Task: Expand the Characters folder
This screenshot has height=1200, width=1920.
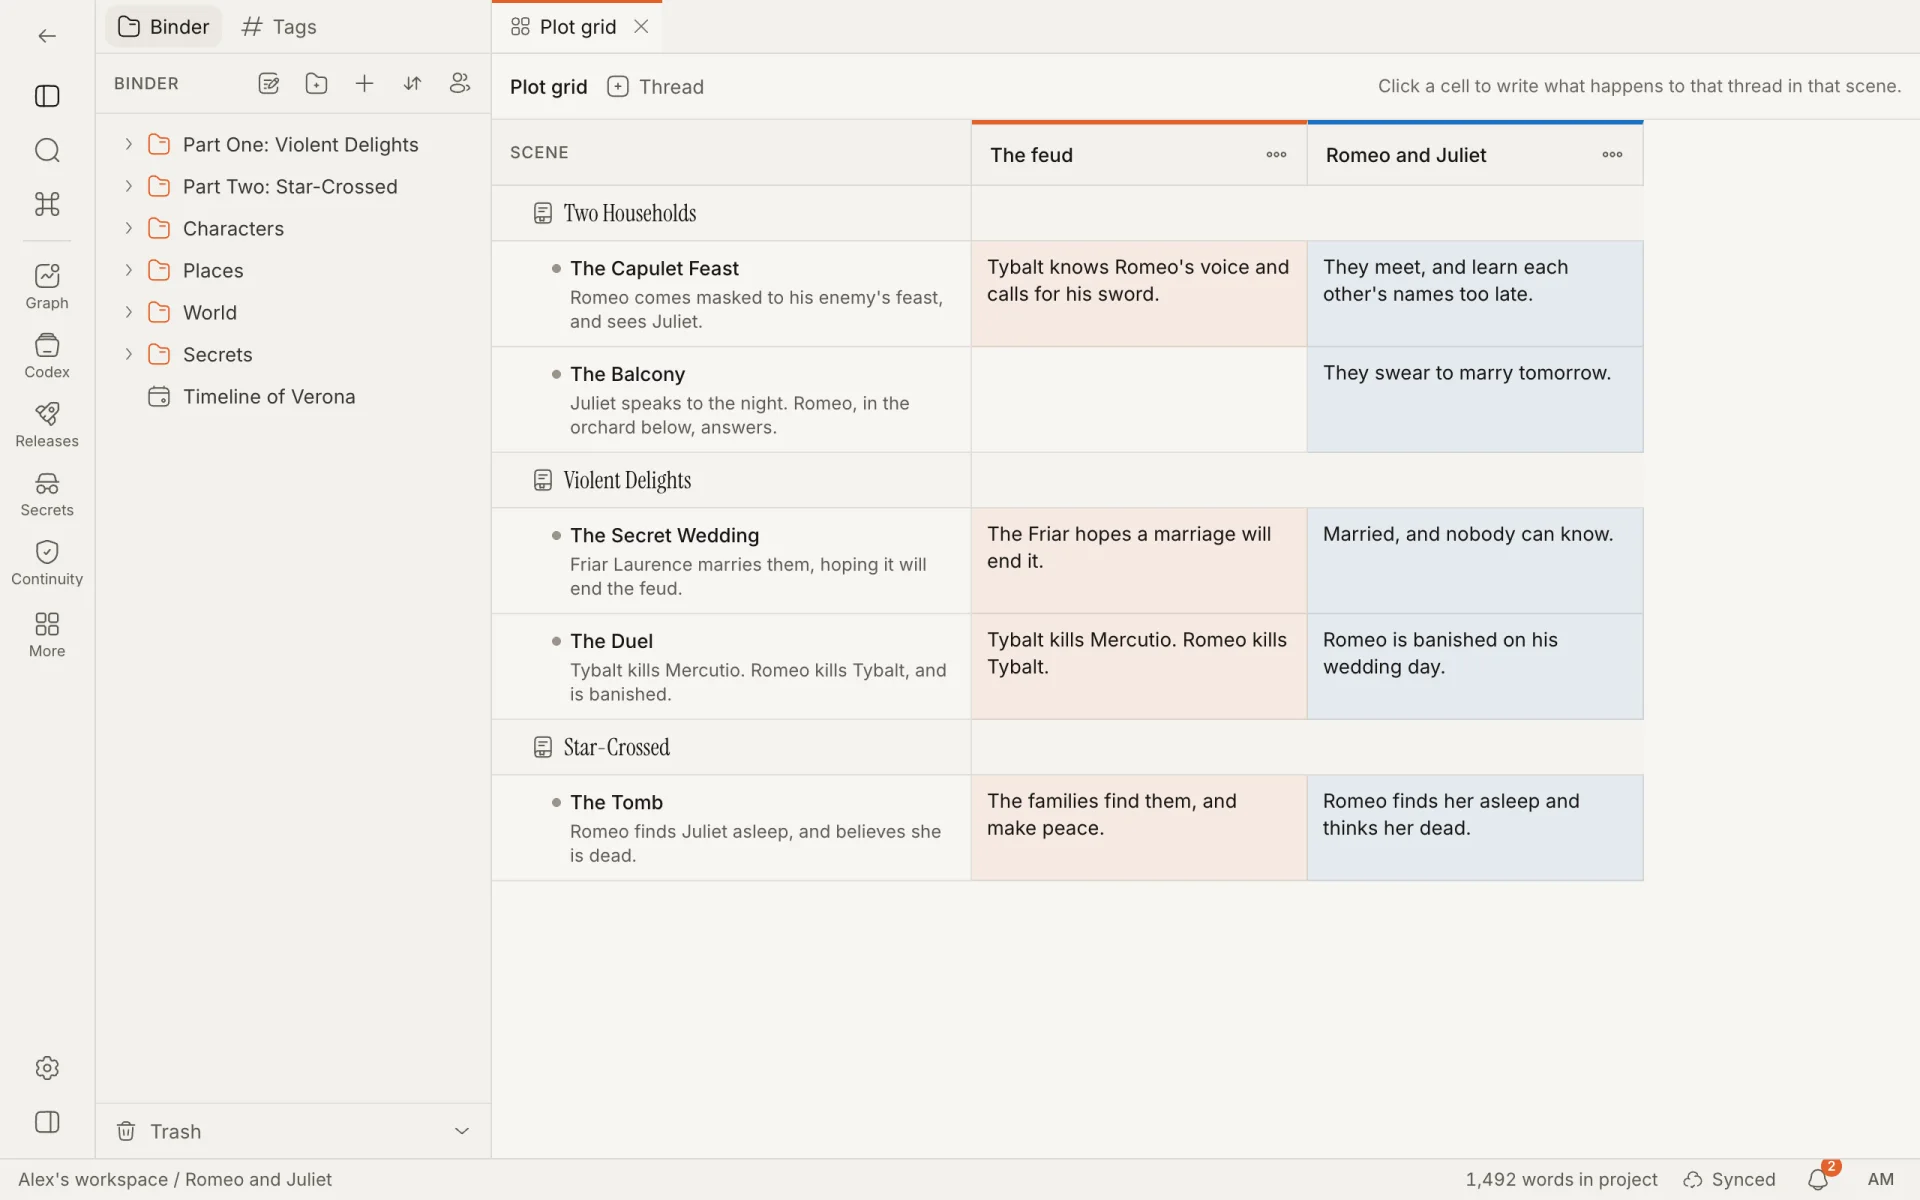Action: pos(128,228)
